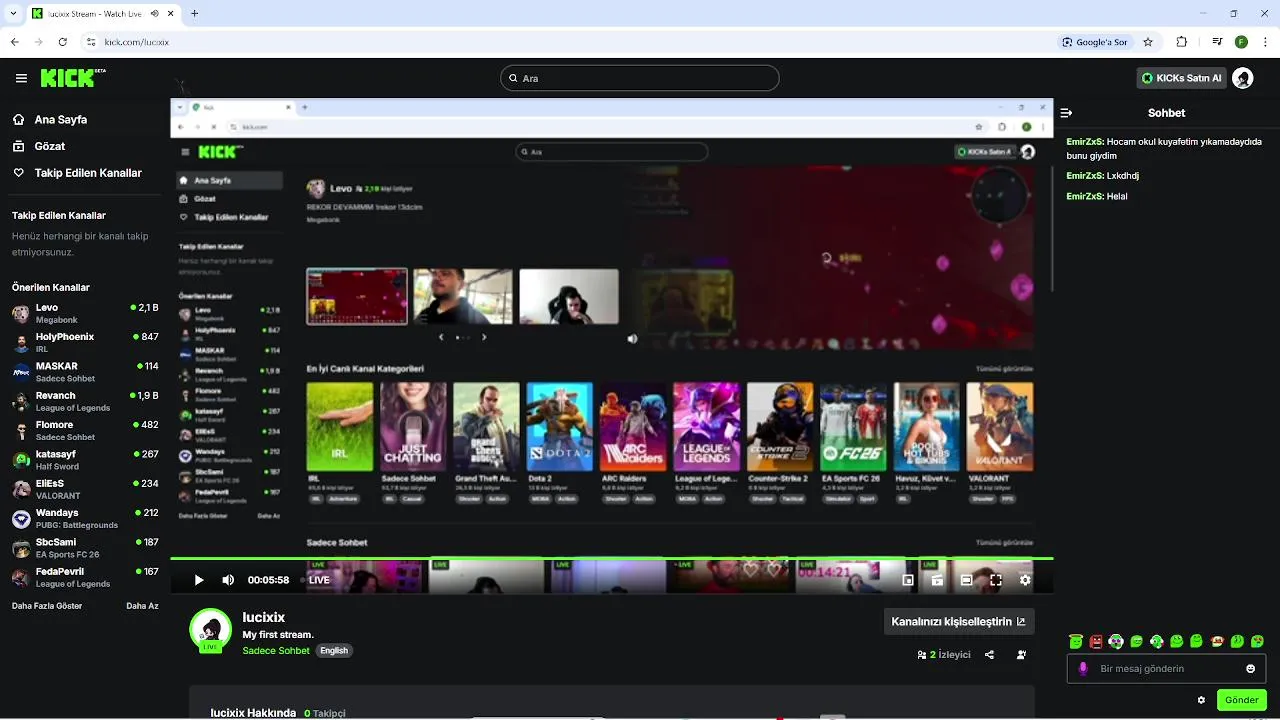1280x720 pixels.
Task: Open the Chrome three-dot menu
Action: 1265,42
